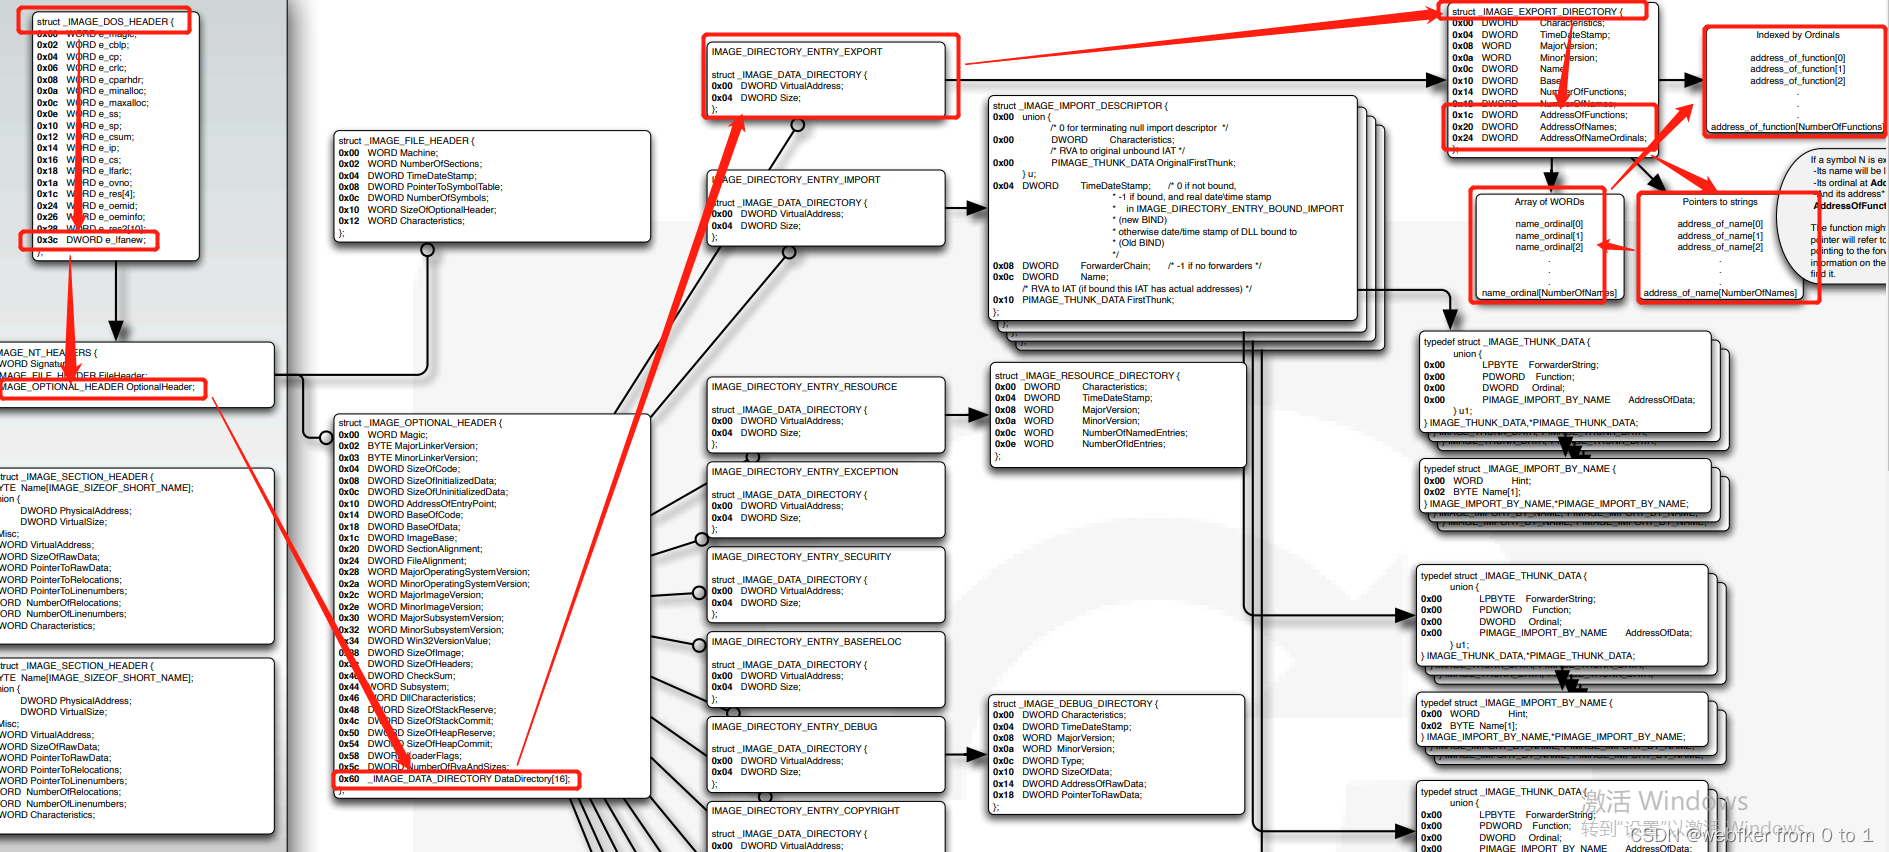The width and height of the screenshot is (1889, 852).
Task: Click the 'IMAGE_DIRECTORY_ENTRY_IMPORT' title
Action: pyautogui.click(x=796, y=180)
